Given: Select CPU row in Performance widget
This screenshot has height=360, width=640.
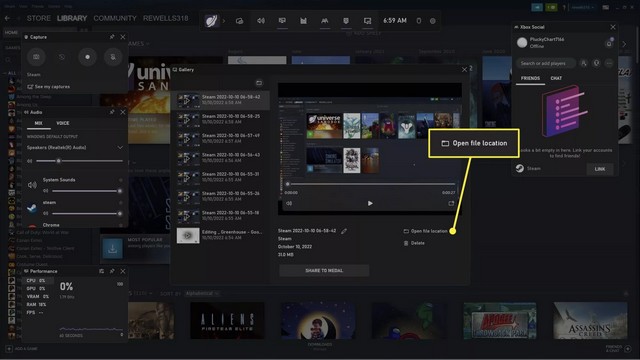Looking at the screenshot, I should pos(38,280).
